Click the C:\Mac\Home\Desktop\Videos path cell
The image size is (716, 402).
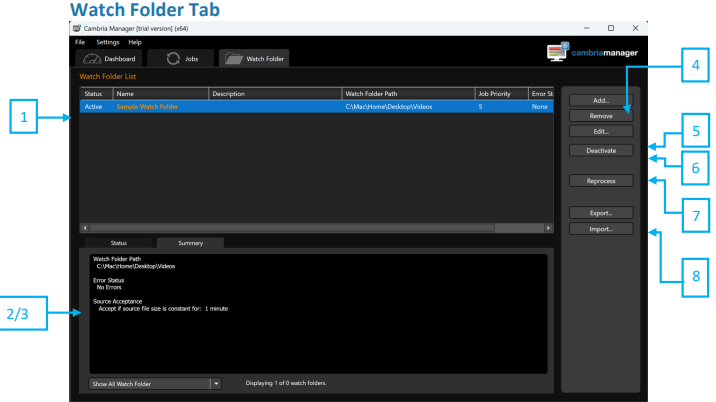[389, 106]
